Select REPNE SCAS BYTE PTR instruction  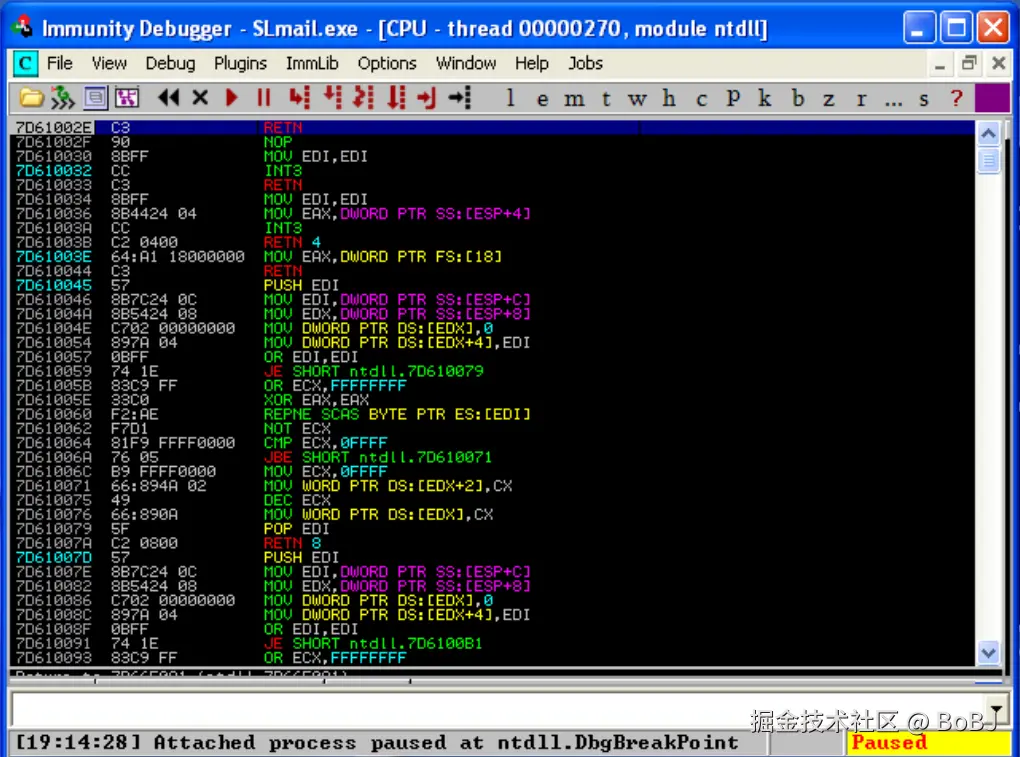point(492,414)
